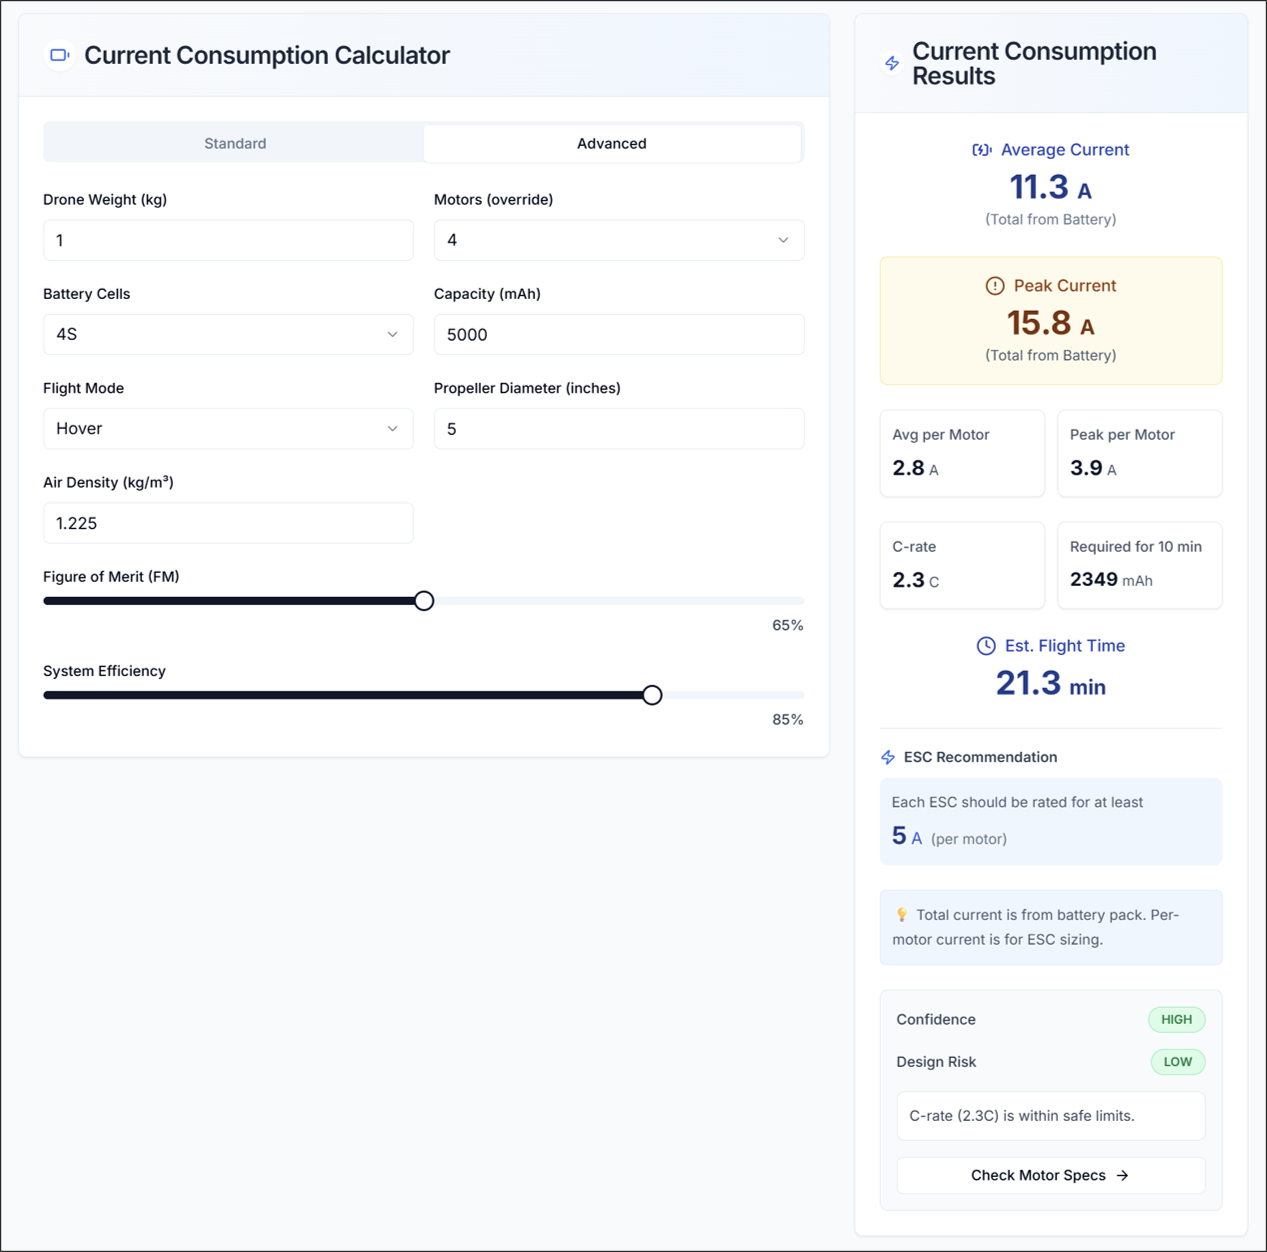Click the battery charge icon next to Average Current

[x=982, y=149]
